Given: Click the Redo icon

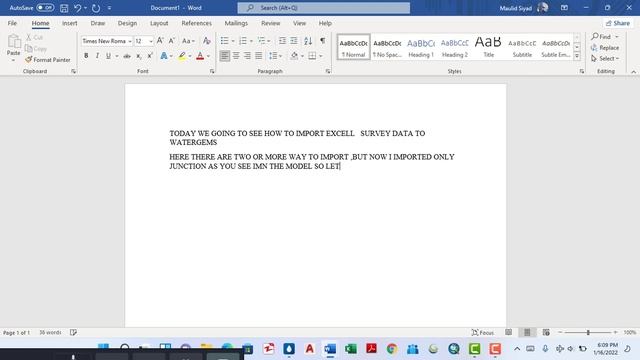Looking at the screenshot, I should tap(96, 8).
